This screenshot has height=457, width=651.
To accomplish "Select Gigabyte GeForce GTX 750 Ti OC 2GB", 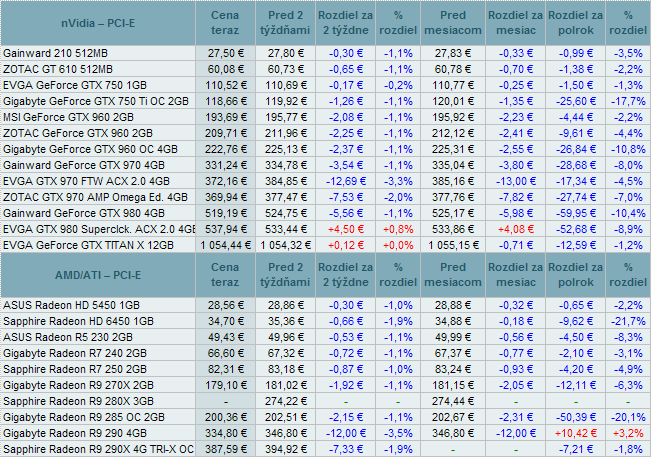I will 96,101.
